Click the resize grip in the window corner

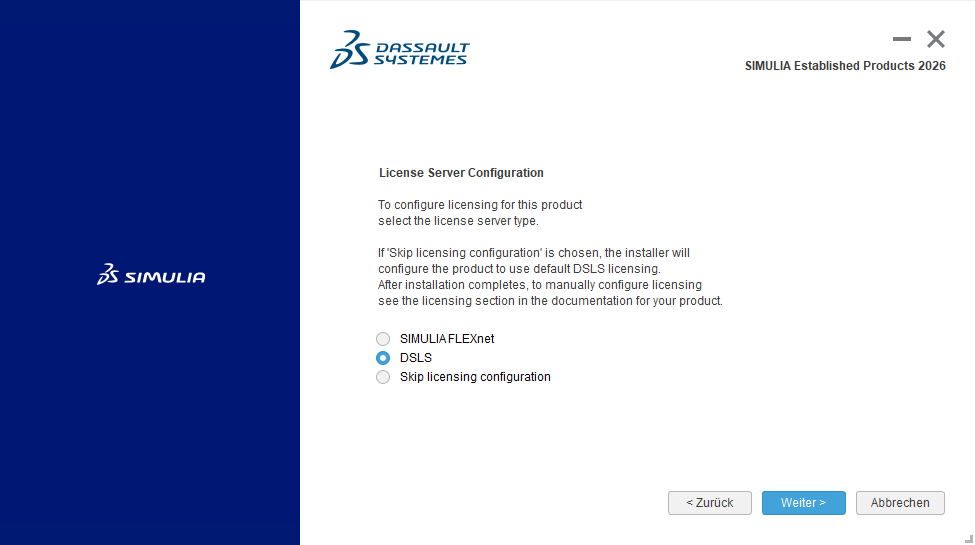click(x=967, y=538)
